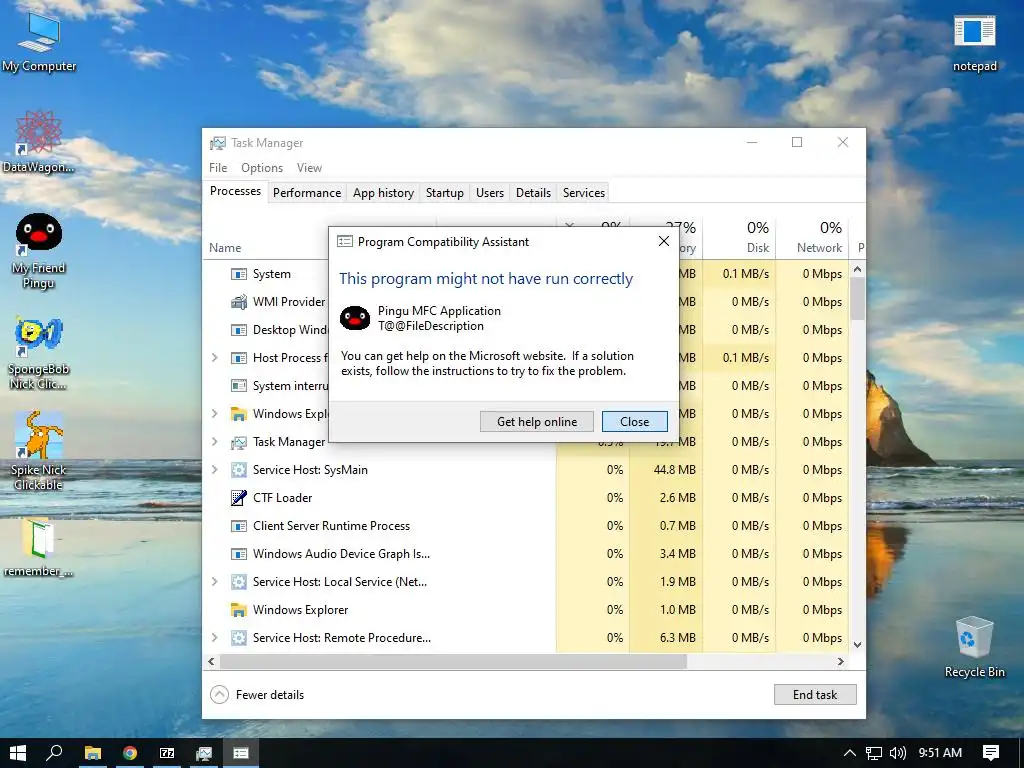Screen dimensions: 1024x768
Task: Switch to the Users tab
Action: pyautogui.click(x=490, y=193)
